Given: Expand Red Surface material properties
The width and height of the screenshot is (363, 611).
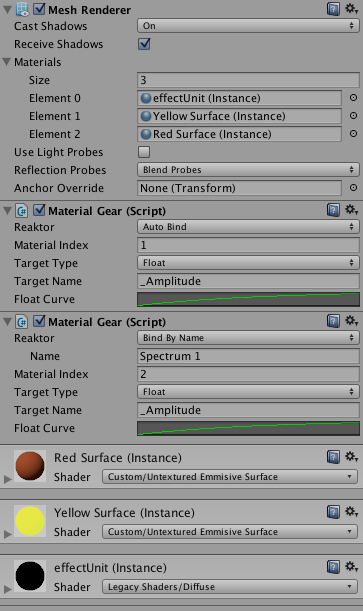Looking at the screenshot, I should (7, 479).
